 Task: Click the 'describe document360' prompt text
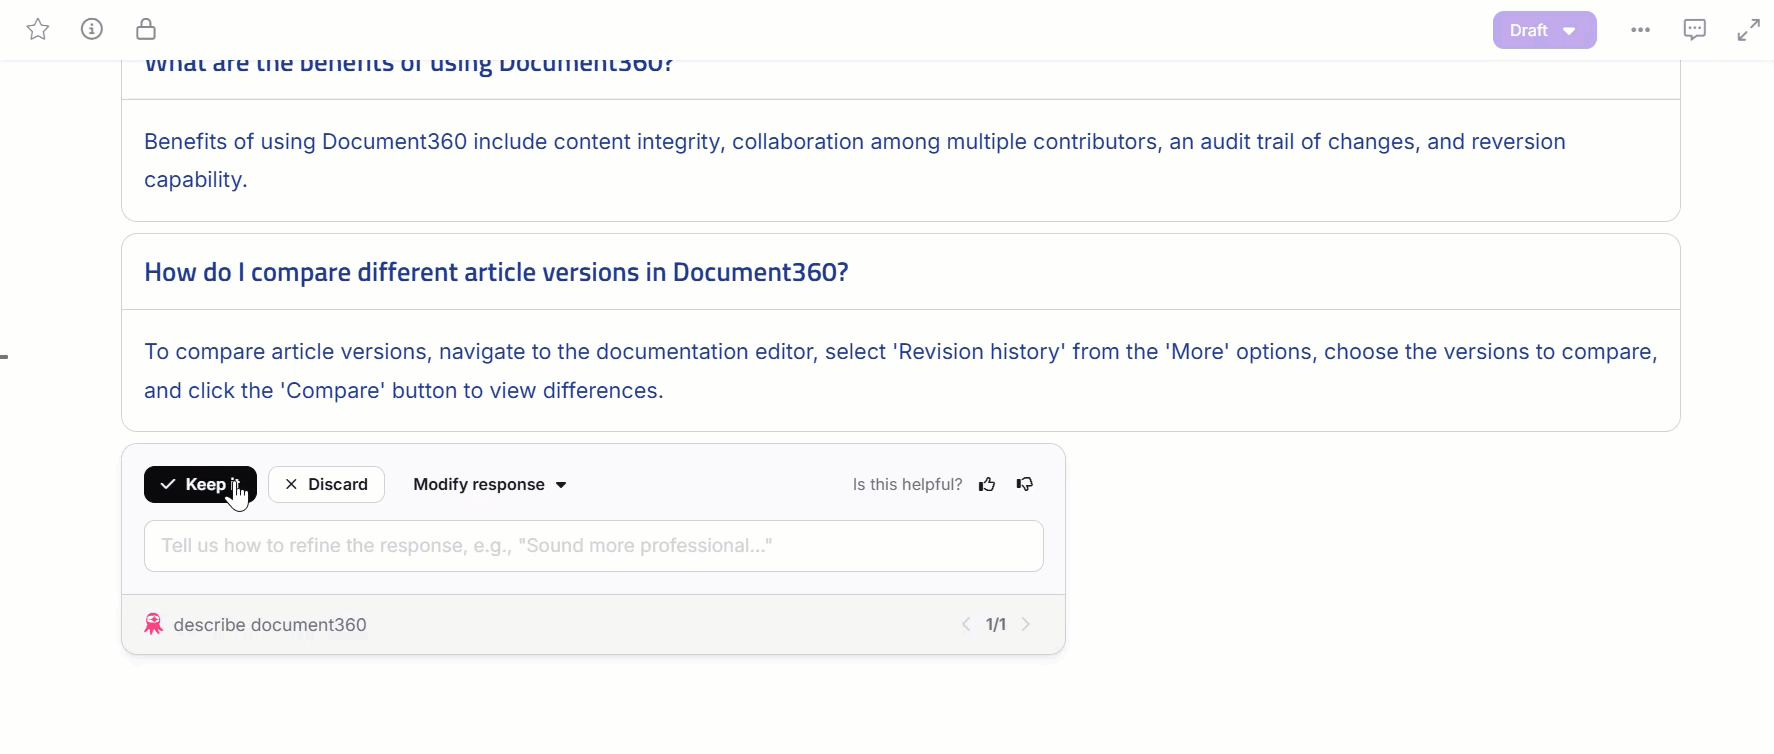click(x=270, y=624)
